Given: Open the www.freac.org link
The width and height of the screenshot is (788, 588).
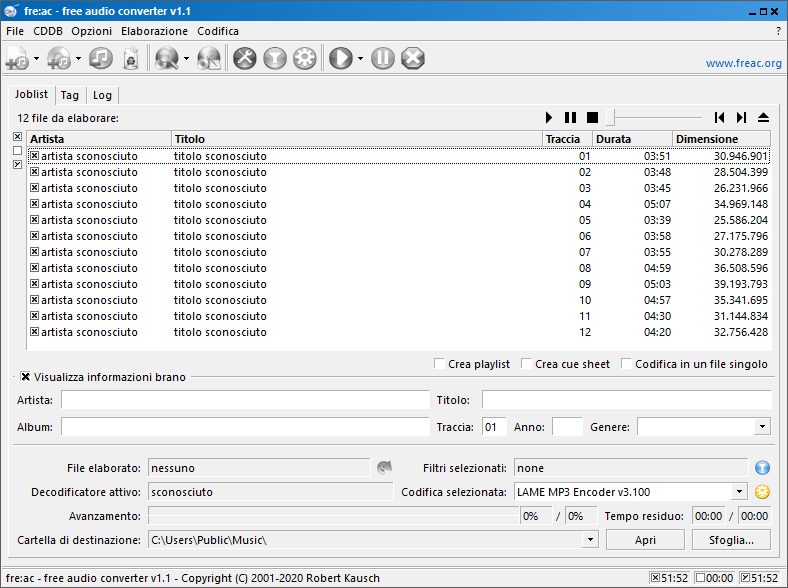Looking at the screenshot, I should [743, 63].
